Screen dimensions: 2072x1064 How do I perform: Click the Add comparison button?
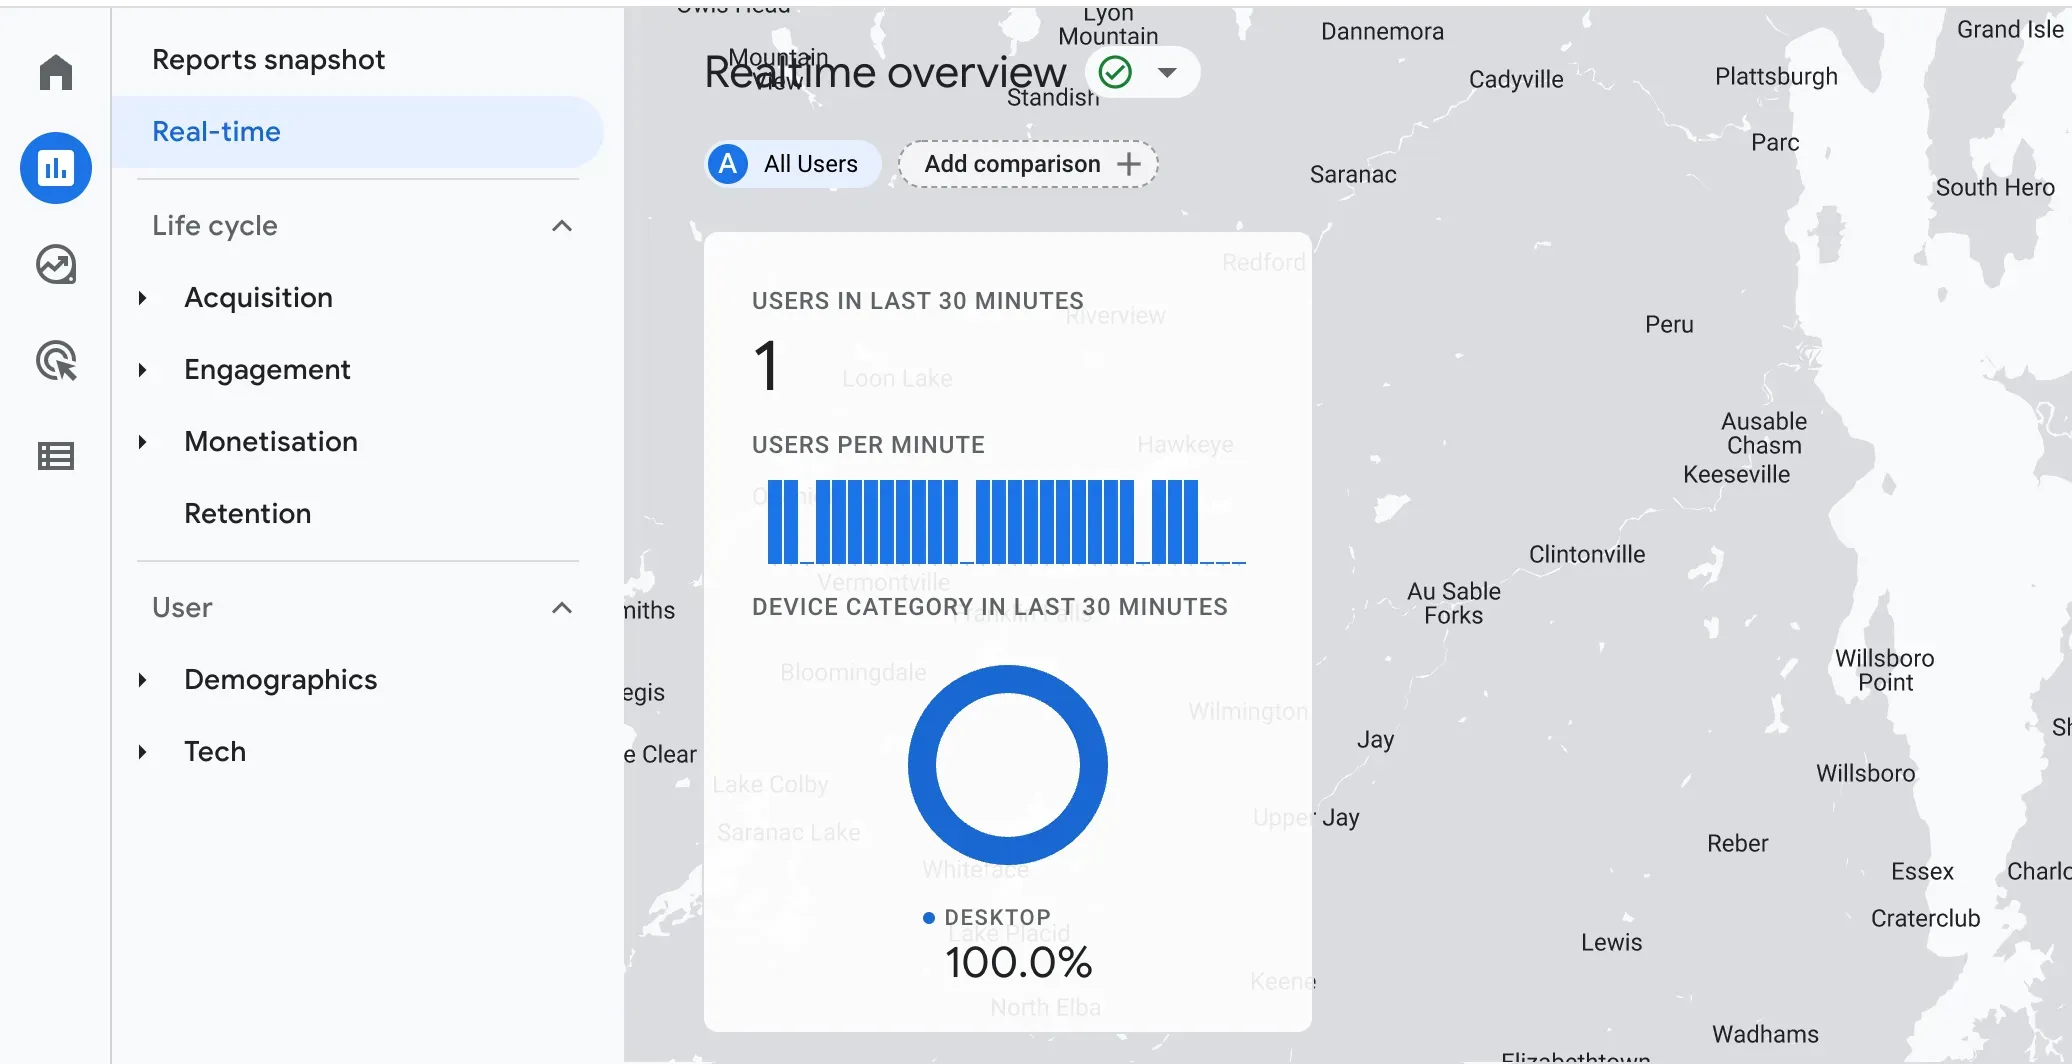1011,164
